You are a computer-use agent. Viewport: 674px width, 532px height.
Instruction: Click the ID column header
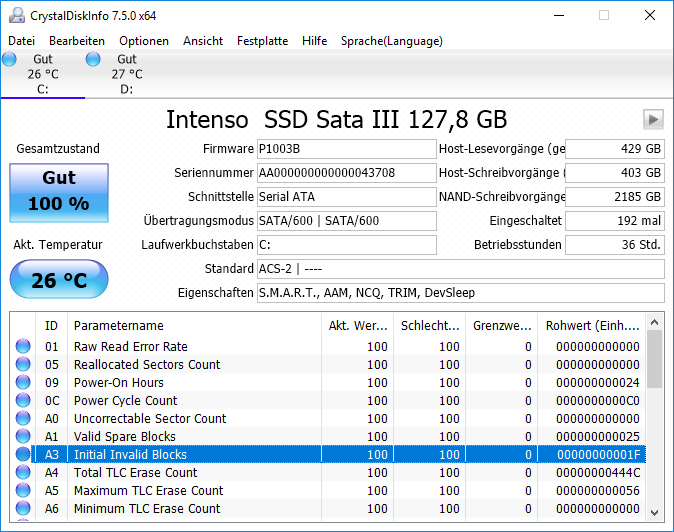[51, 325]
